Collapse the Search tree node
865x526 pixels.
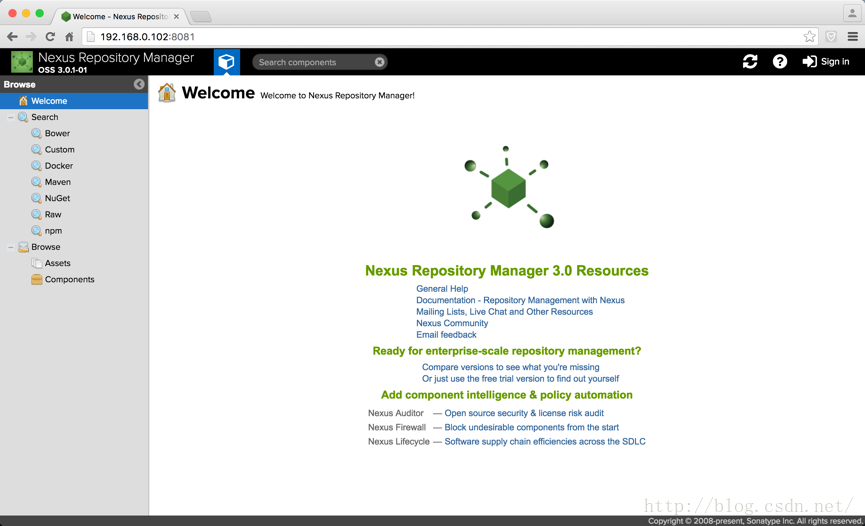click(x=10, y=117)
